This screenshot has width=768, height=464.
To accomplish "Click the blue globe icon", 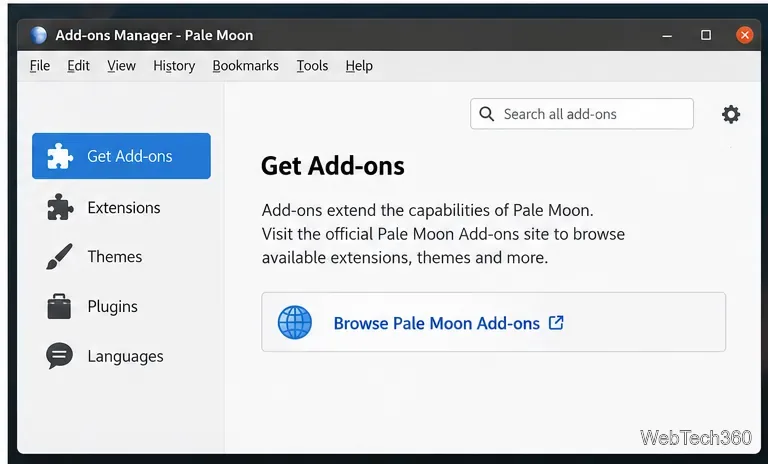I will coord(295,322).
